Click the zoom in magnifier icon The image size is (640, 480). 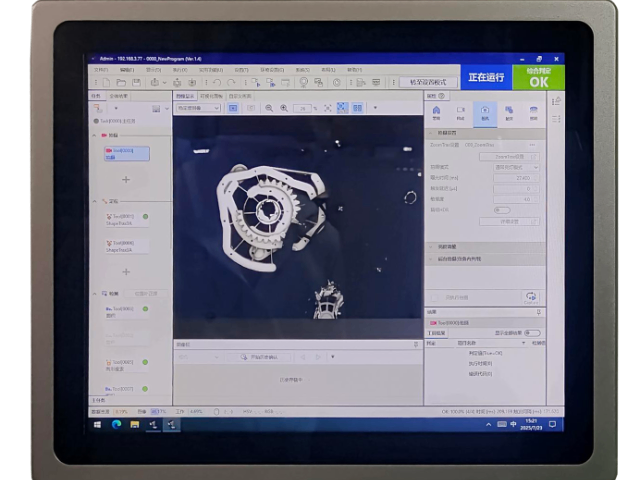pos(284,108)
